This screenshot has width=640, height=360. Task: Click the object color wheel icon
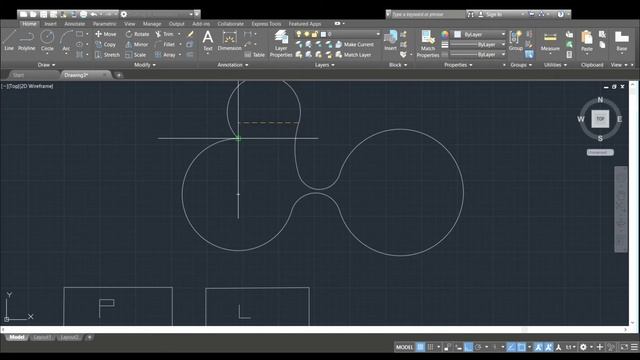point(445,34)
